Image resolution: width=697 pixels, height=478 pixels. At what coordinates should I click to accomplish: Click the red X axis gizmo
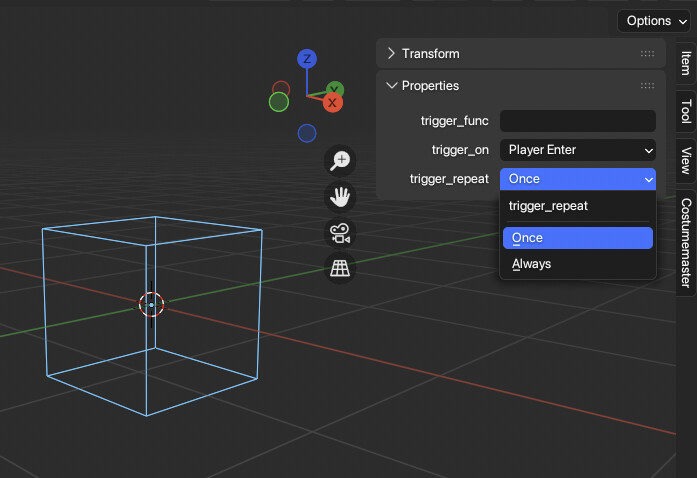(333, 102)
